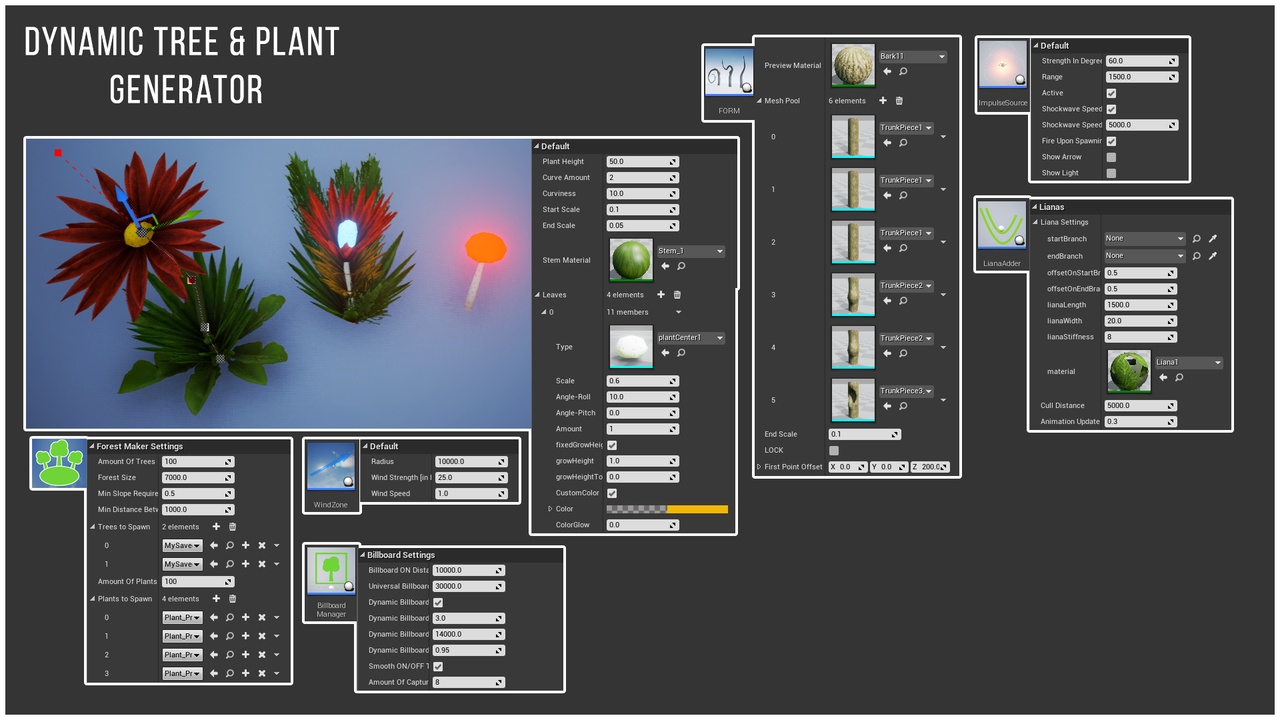Viewport: 1280px width, 720px height.
Task: Click the WindZone actor icon
Action: click(331, 467)
